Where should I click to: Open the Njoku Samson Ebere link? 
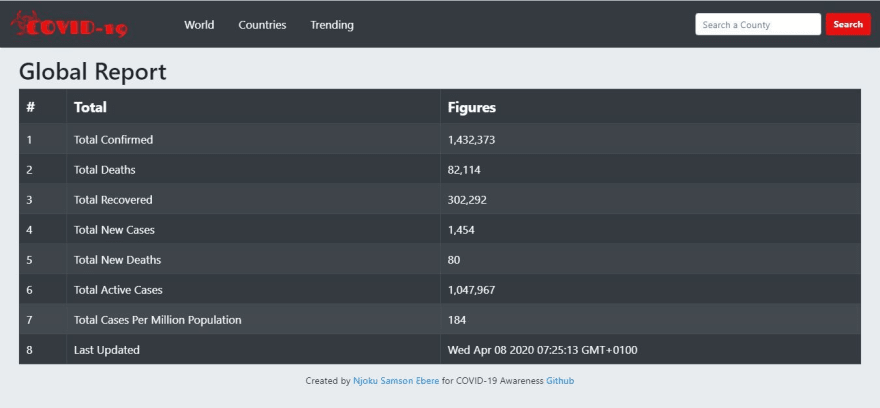[x=396, y=381]
